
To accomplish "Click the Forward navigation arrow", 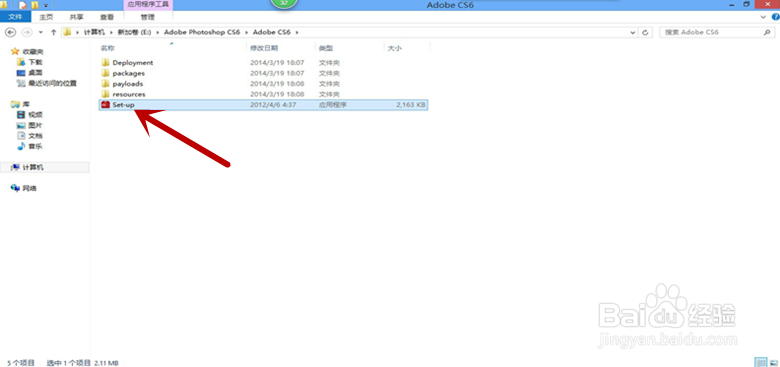I will (27, 32).
